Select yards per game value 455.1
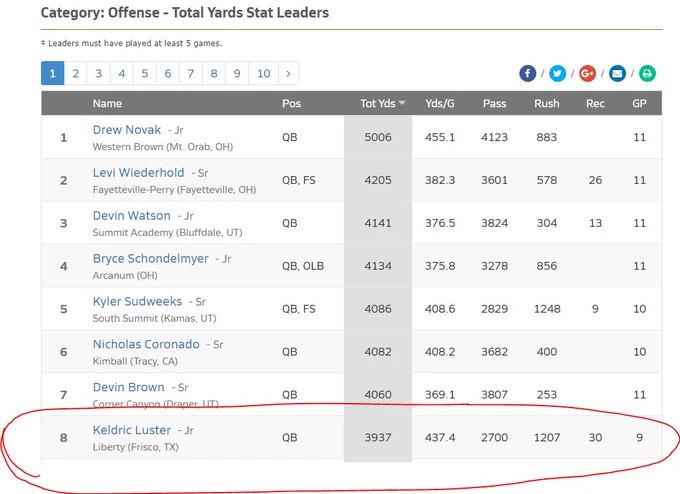 [440, 137]
